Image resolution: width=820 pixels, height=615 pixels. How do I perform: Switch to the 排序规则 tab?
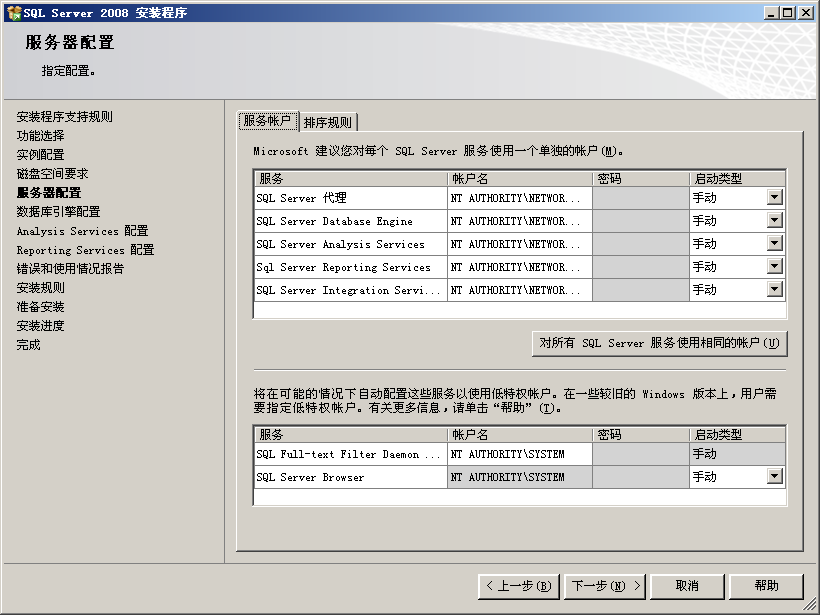point(328,122)
